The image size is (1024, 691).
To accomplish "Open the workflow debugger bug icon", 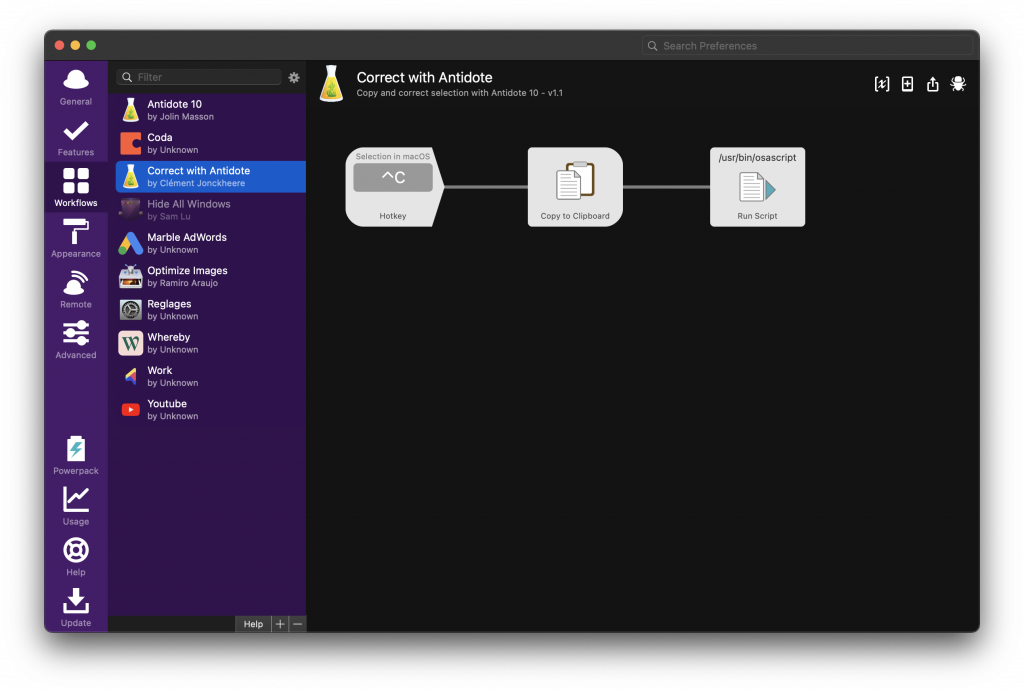I will (x=958, y=84).
